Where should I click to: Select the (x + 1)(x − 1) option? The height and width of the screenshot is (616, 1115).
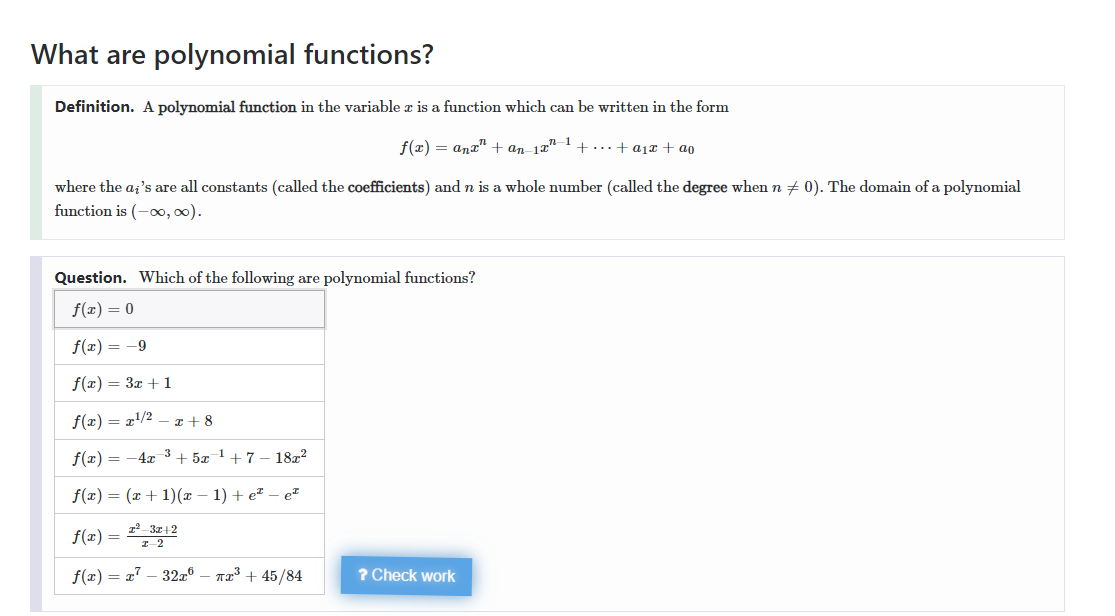[x=189, y=495]
